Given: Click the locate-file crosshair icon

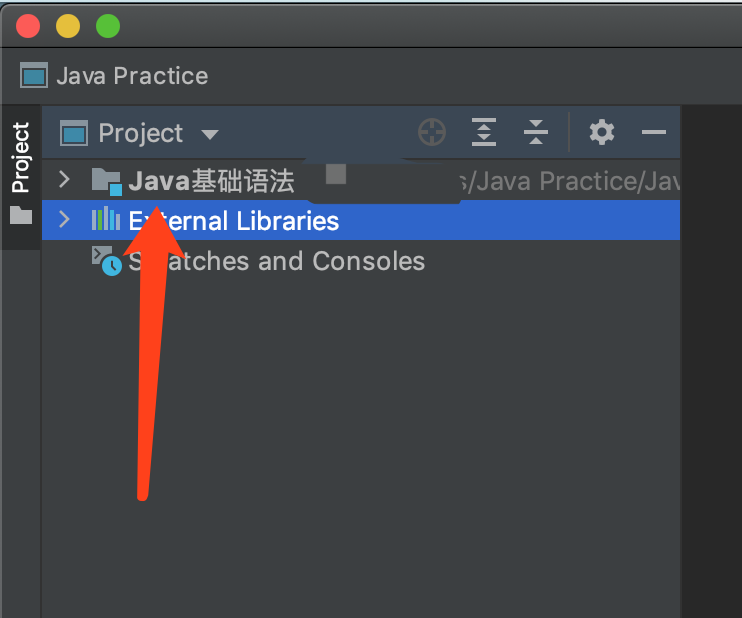Looking at the screenshot, I should pos(431,132).
